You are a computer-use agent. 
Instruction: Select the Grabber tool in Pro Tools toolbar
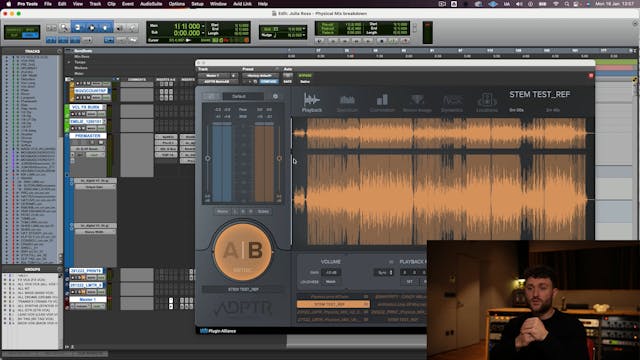(105, 28)
